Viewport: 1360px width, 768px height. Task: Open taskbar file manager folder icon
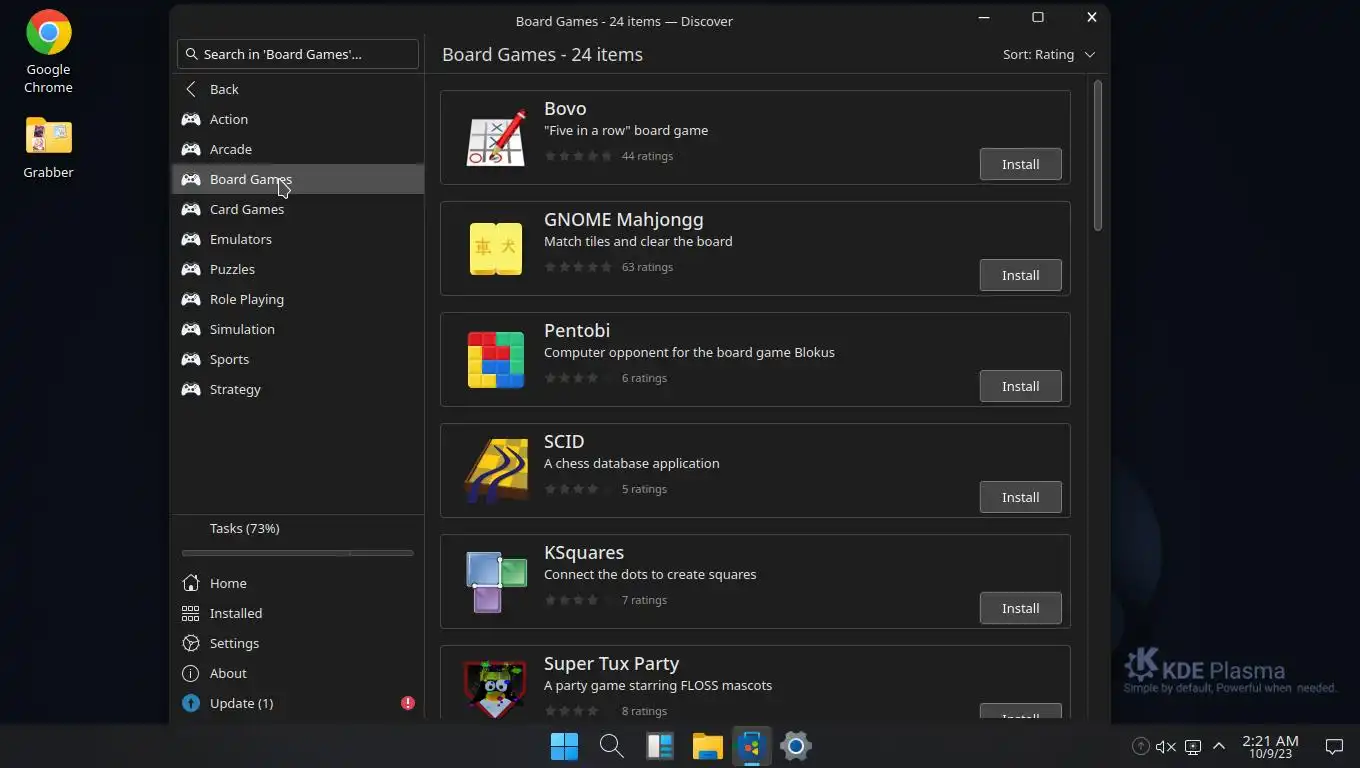tap(708, 746)
